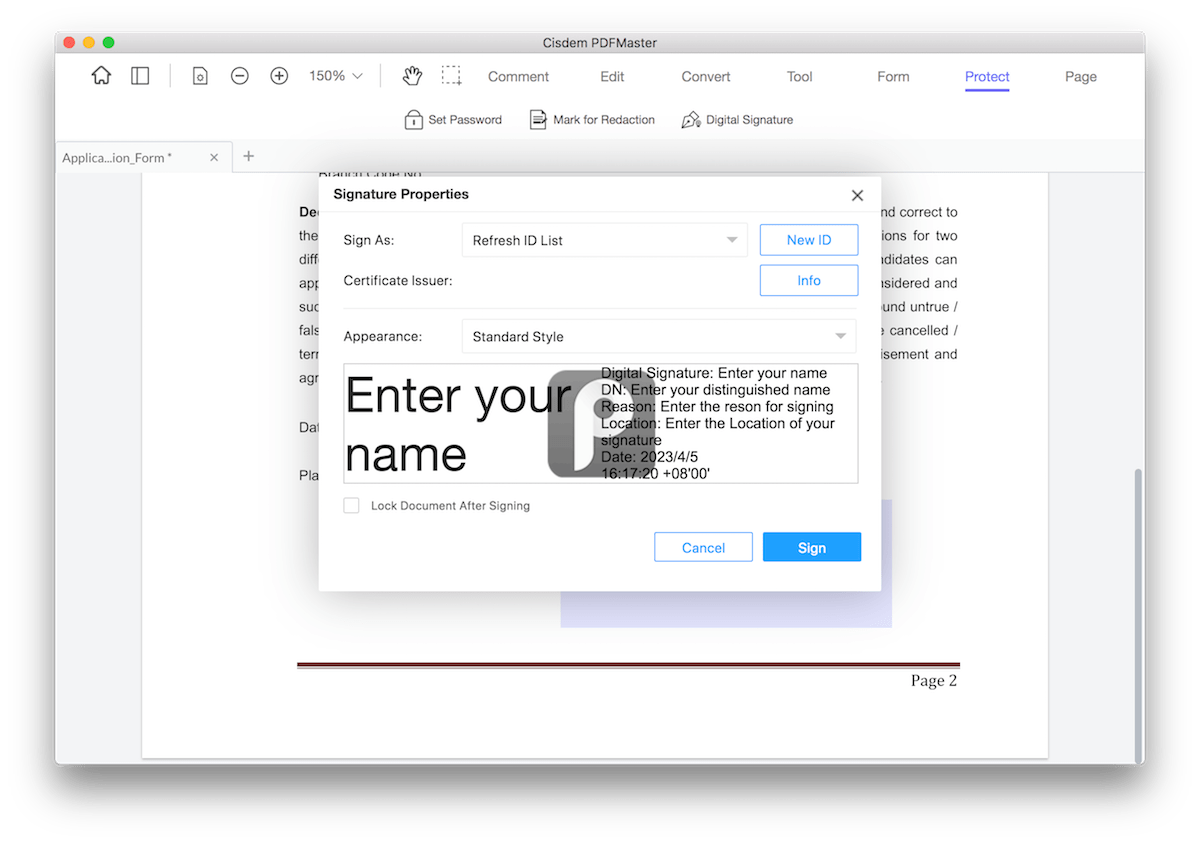
Task: Open the Appearance Standard Style dropdown
Action: coord(659,336)
